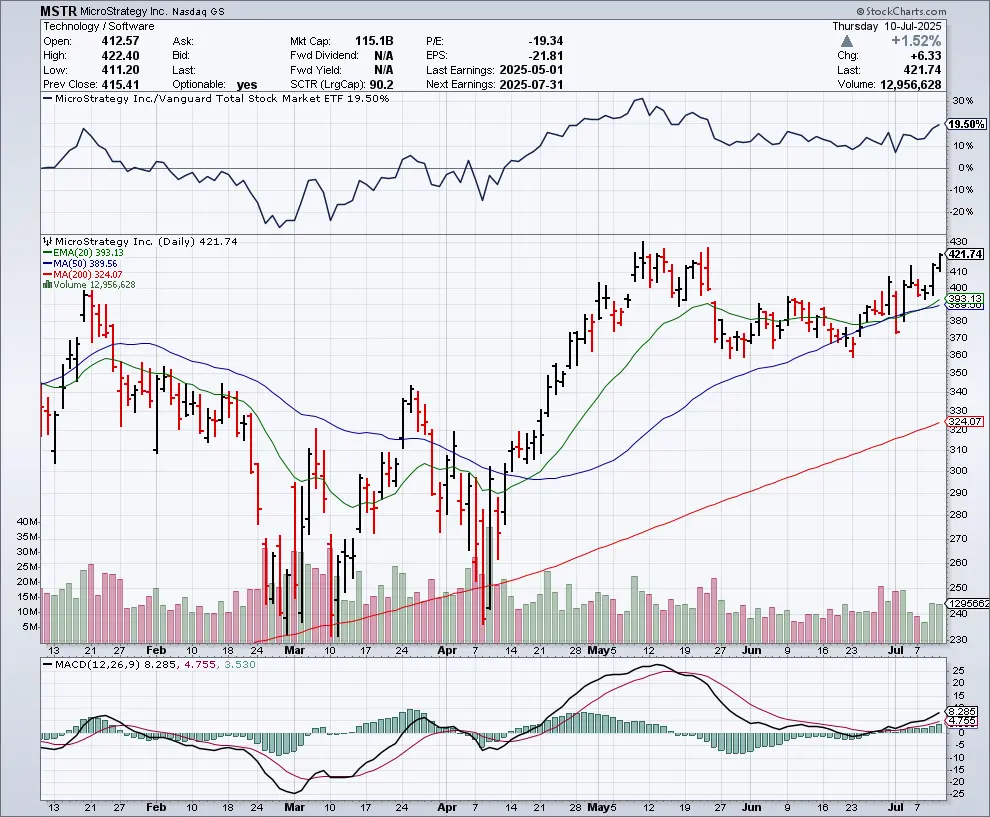Select the MA(50) 389.56 legend entry

[x=80, y=263]
